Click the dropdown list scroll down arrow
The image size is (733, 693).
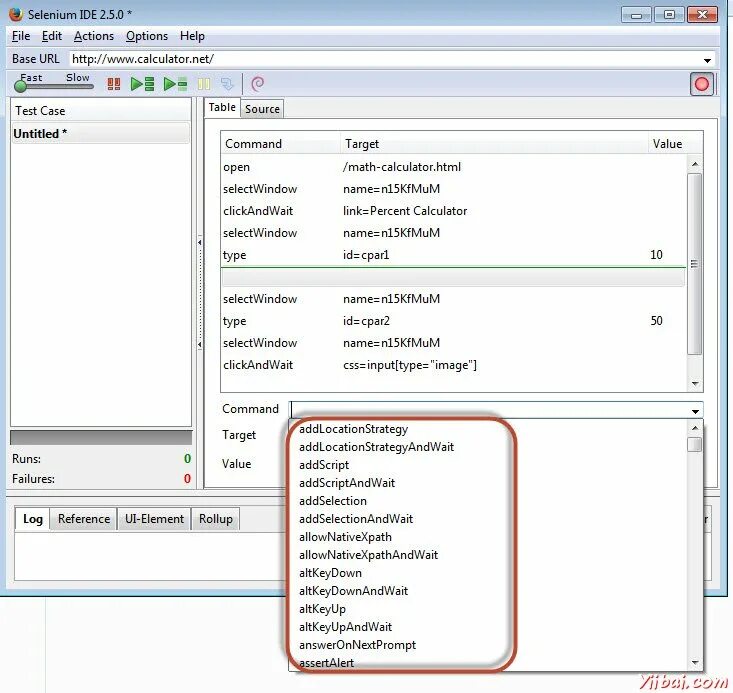[695, 662]
